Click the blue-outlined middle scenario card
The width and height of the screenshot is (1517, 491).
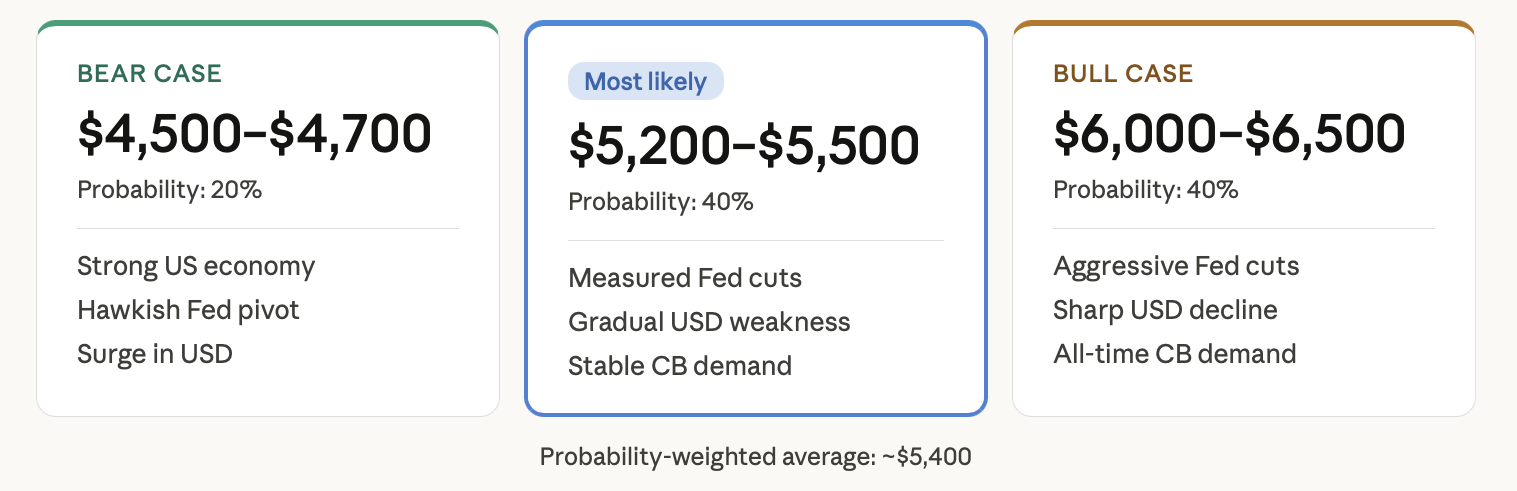[756, 218]
